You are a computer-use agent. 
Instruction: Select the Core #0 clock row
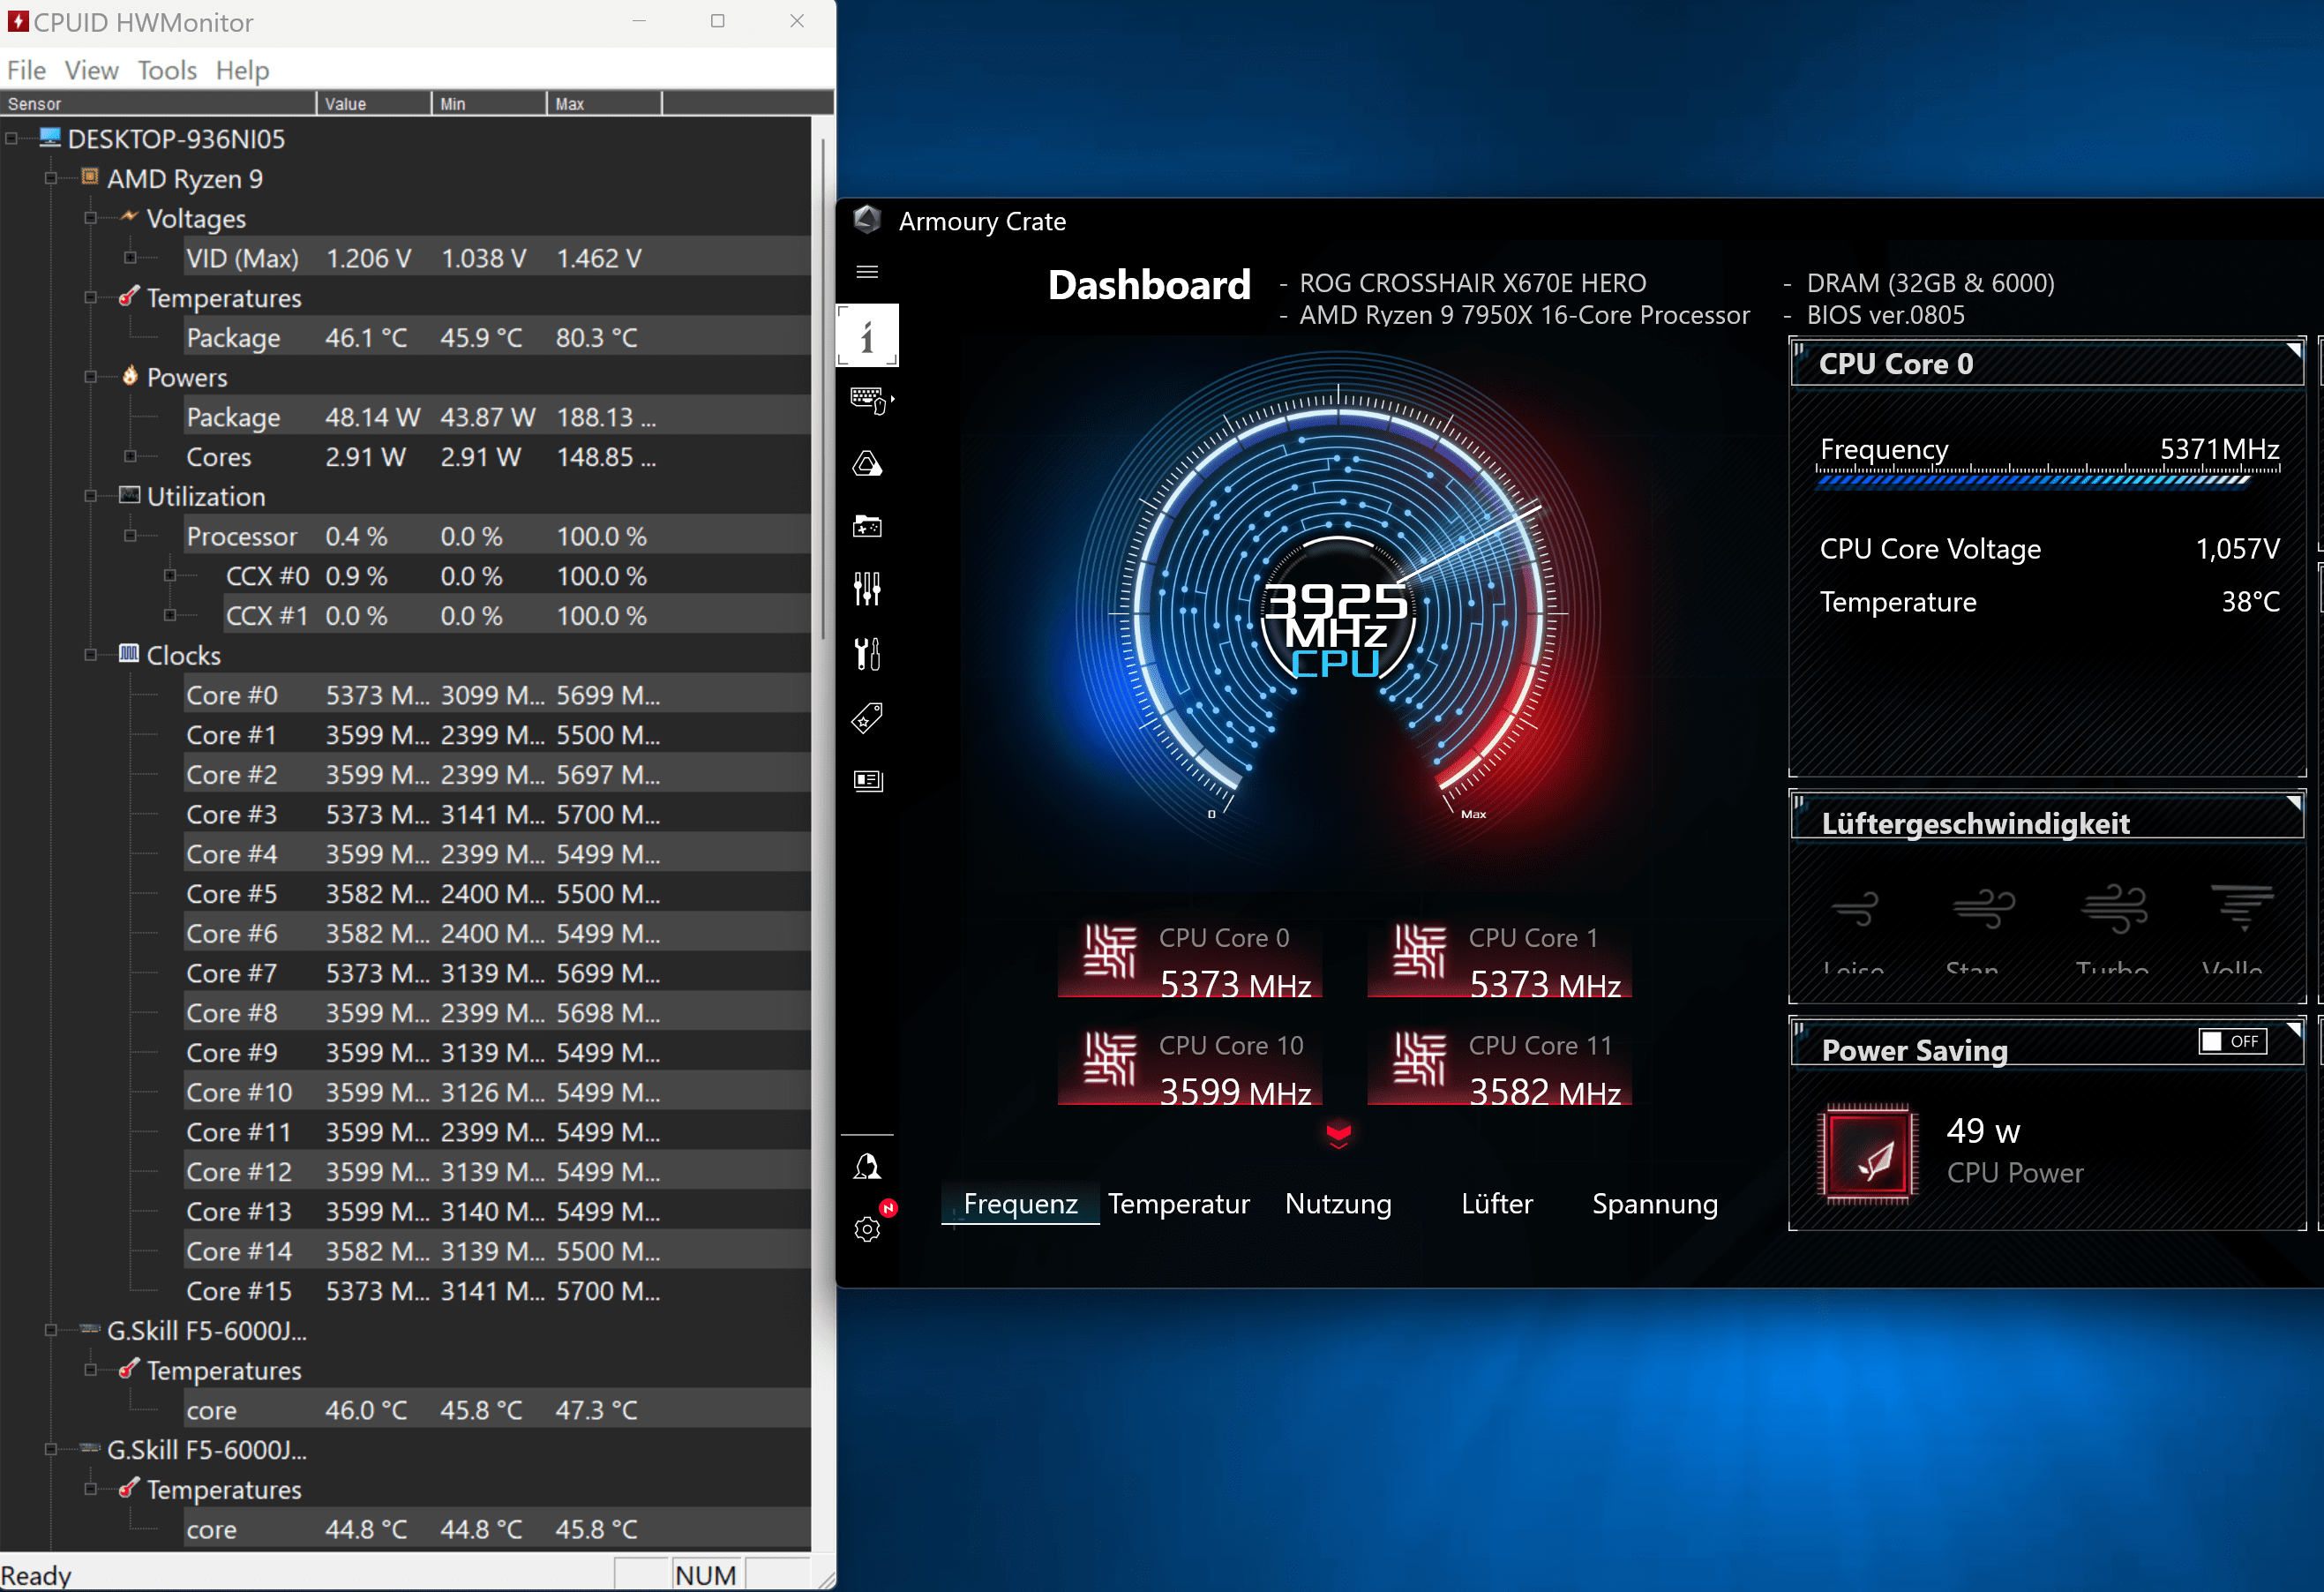point(497,694)
